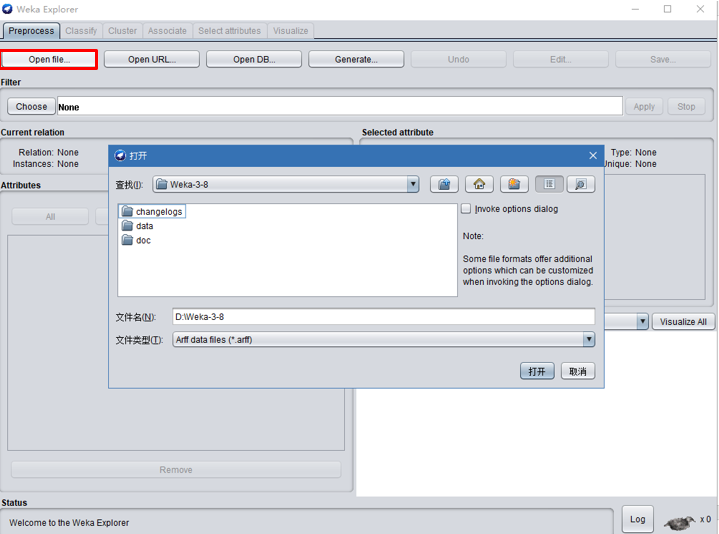Create a new folder with toolbar icon
This screenshot has height=534, width=719.
pyautogui.click(x=514, y=184)
